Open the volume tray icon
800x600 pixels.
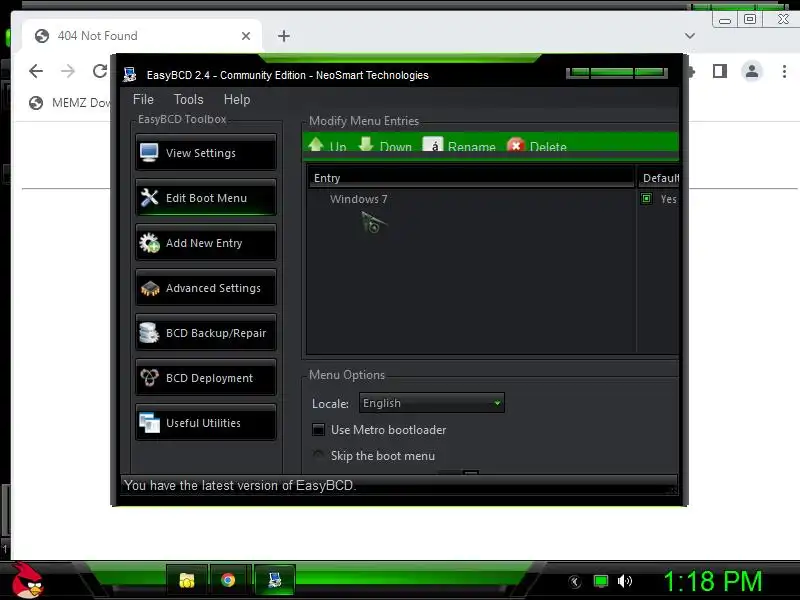point(625,581)
